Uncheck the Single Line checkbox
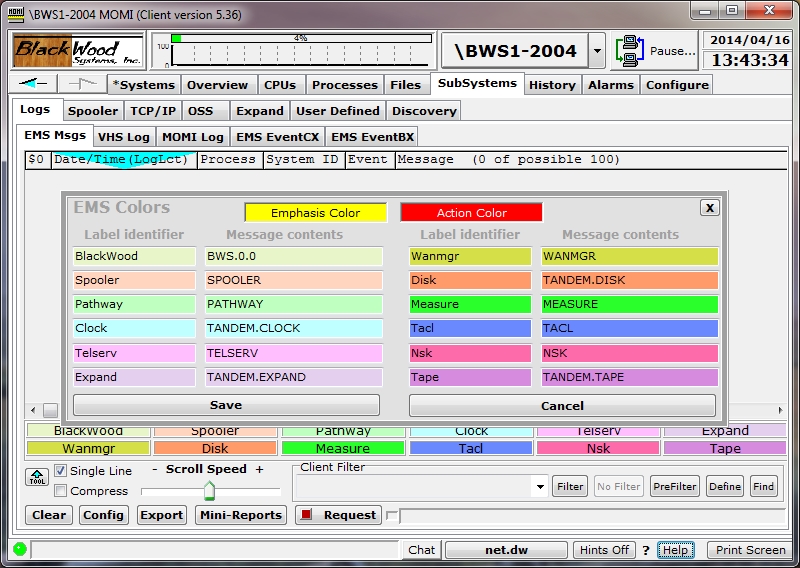 point(60,471)
